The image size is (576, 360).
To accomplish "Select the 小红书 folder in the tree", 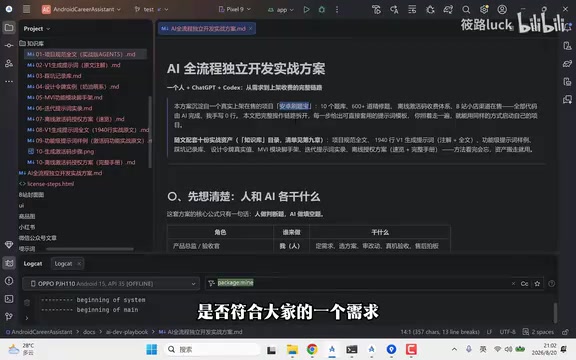I will click(x=27, y=227).
